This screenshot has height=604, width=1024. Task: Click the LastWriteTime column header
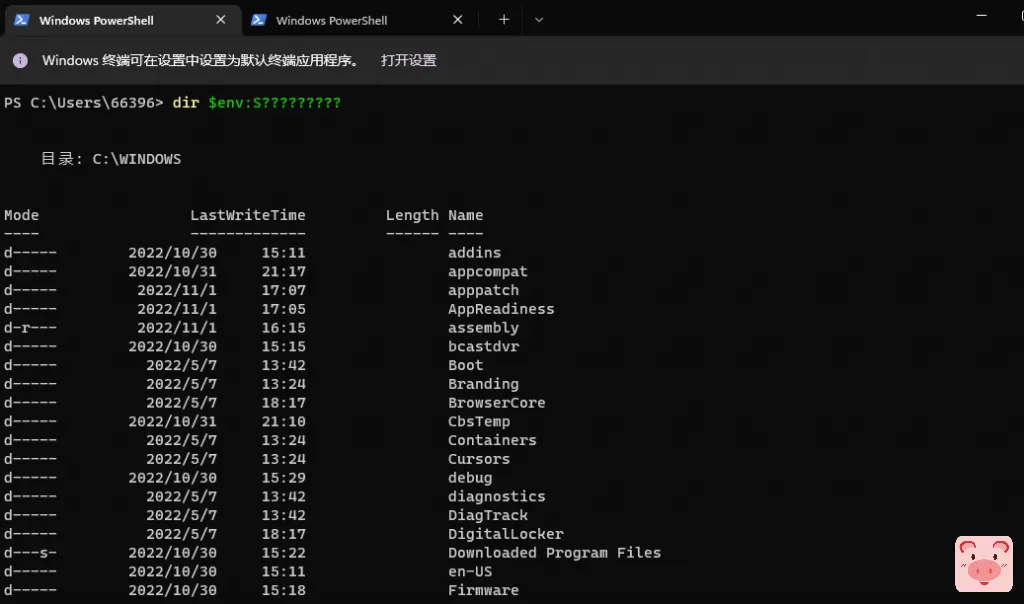[x=247, y=215]
